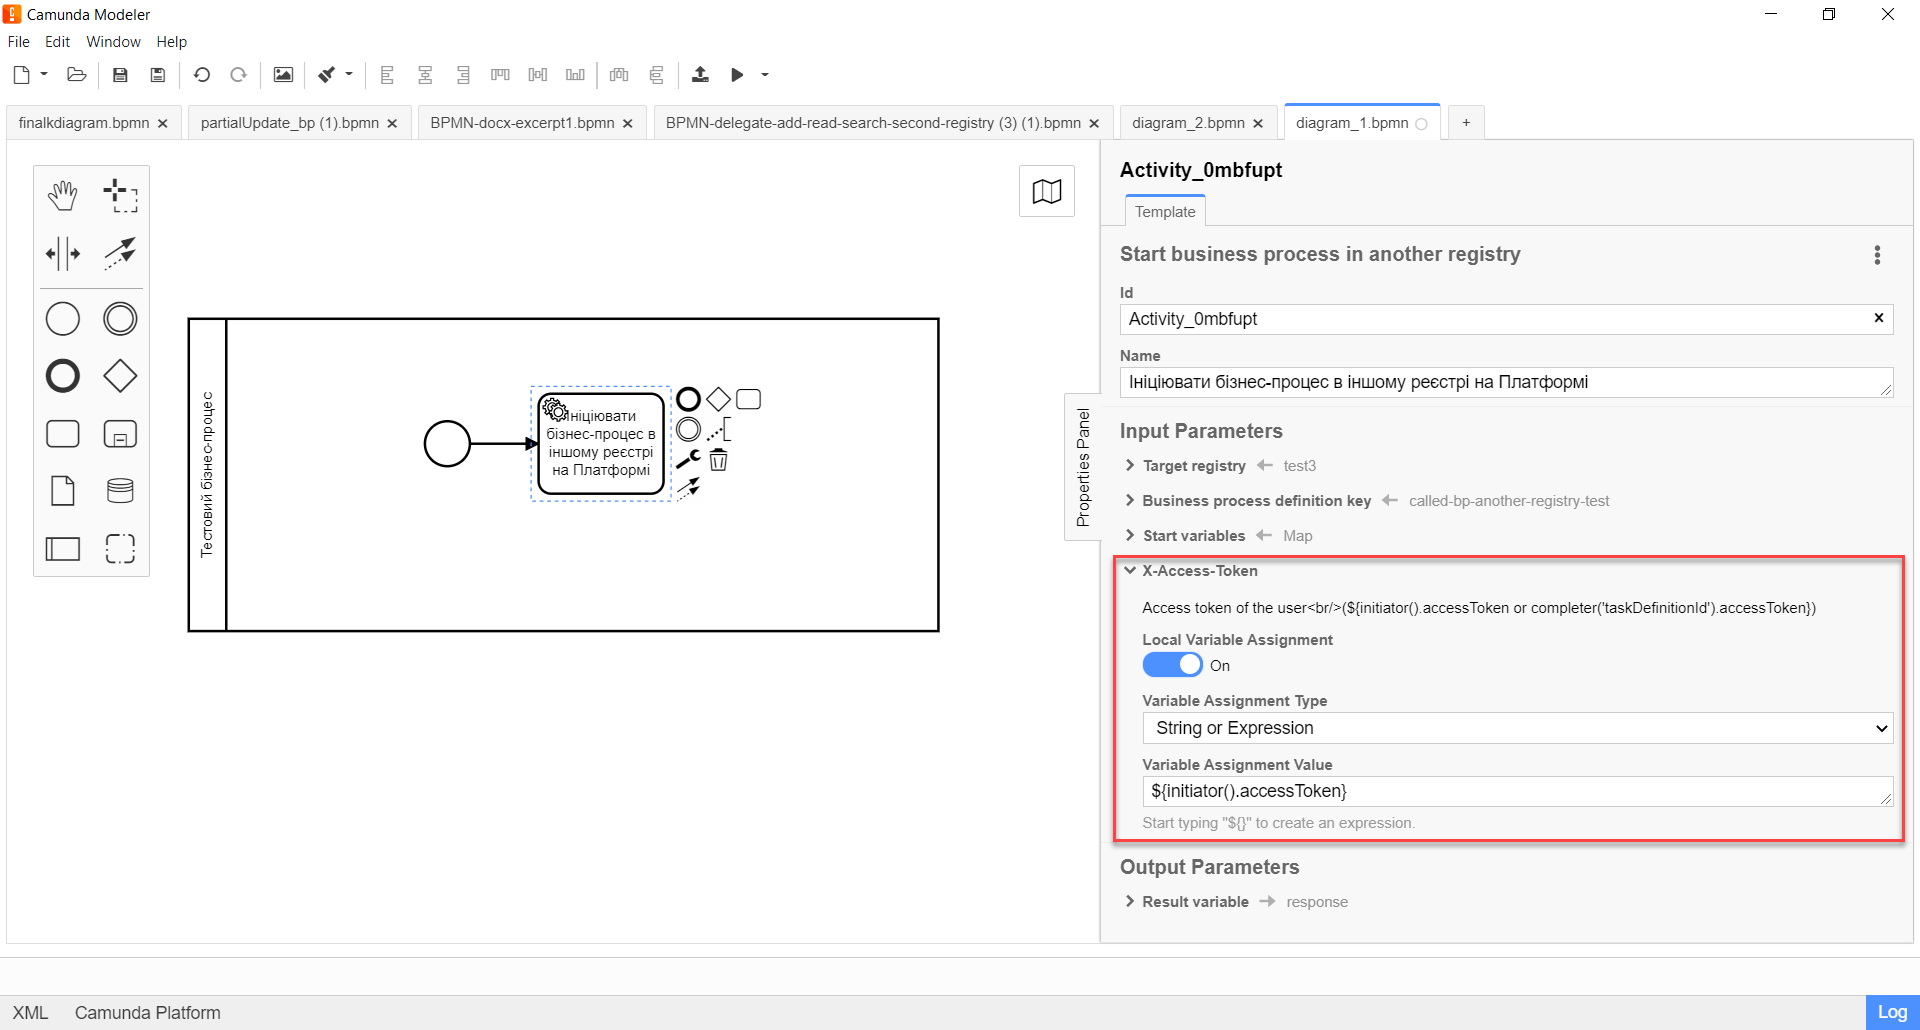
Task: Append task from the context pad
Action: (x=748, y=400)
